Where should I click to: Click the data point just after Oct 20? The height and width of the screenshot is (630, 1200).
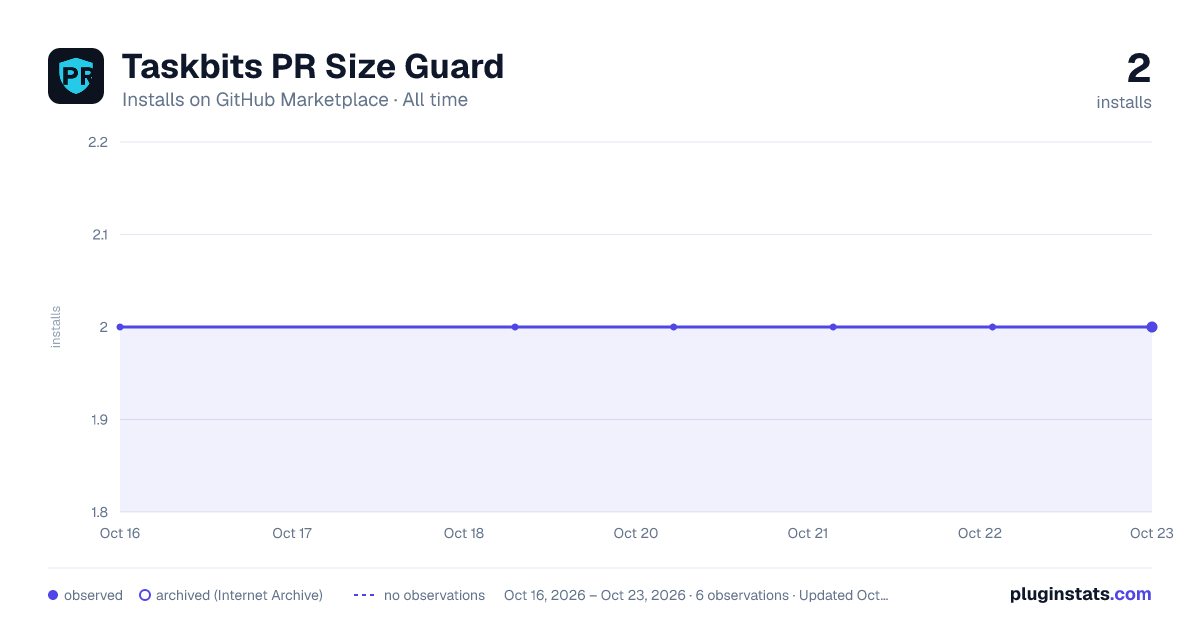[674, 327]
